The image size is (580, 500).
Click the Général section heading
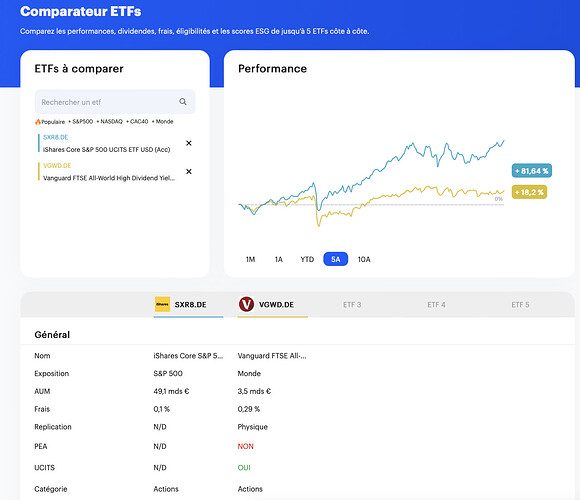pyautogui.click(x=52, y=335)
